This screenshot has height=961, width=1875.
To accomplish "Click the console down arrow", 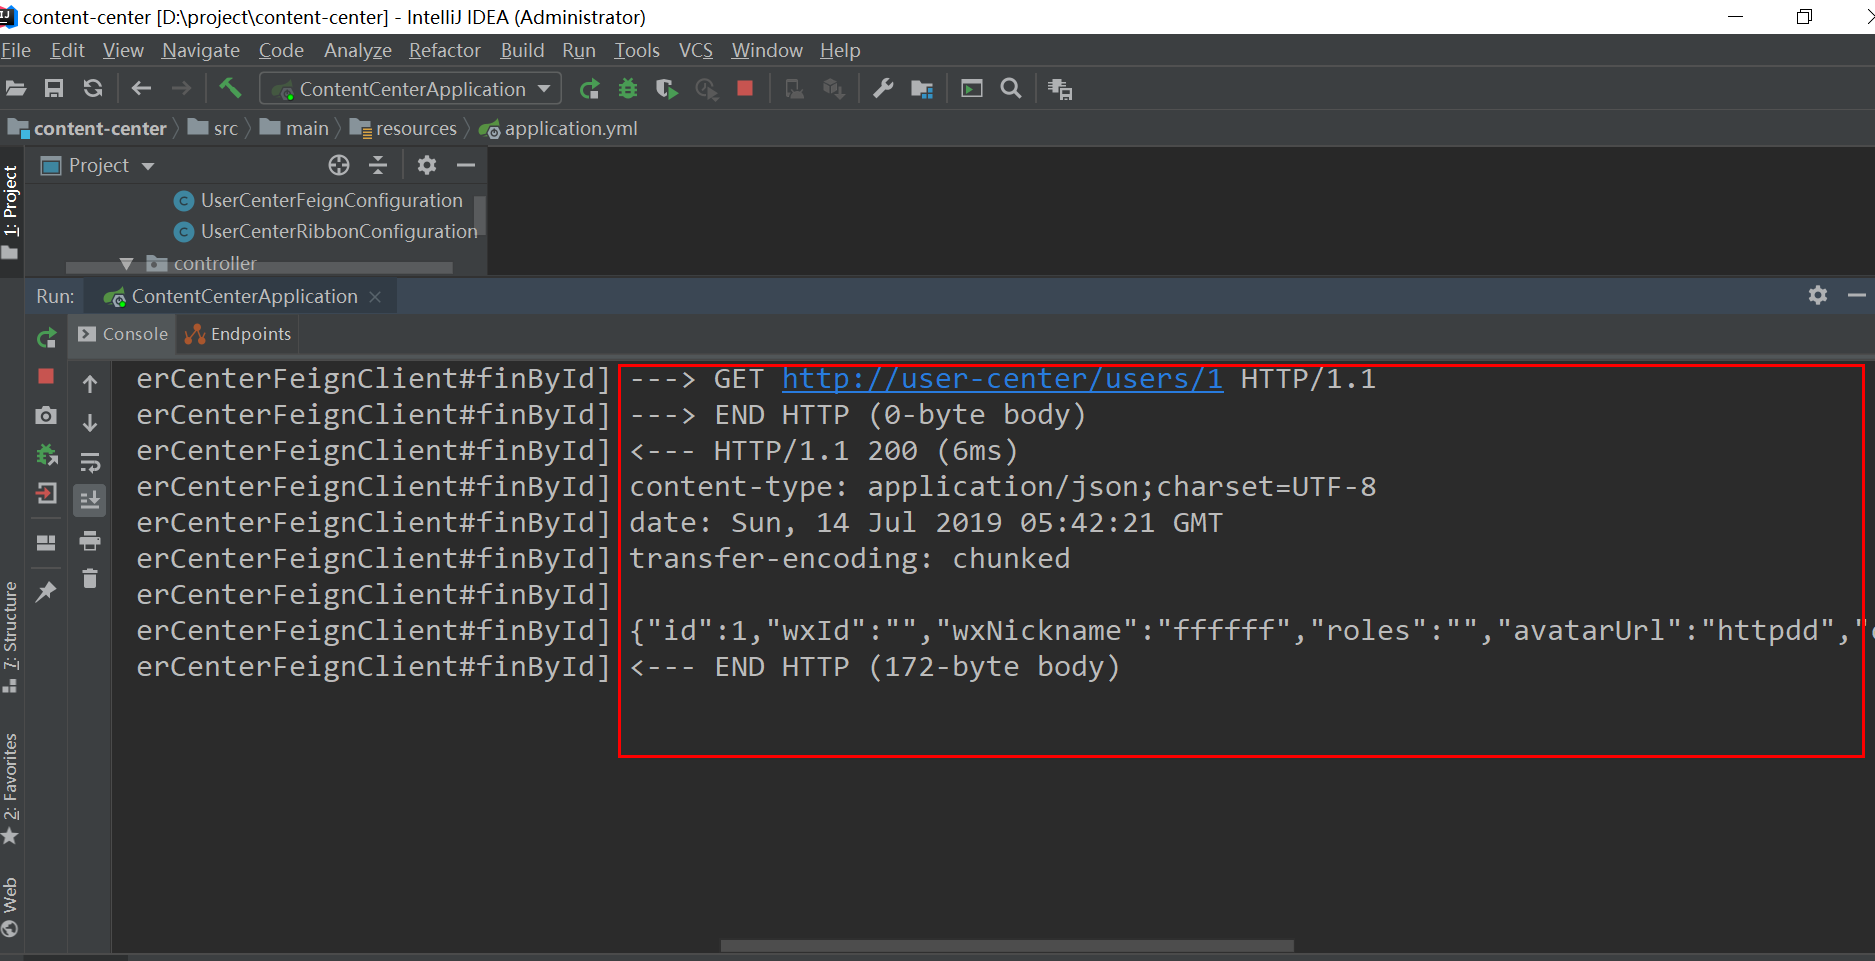I will click(x=90, y=423).
